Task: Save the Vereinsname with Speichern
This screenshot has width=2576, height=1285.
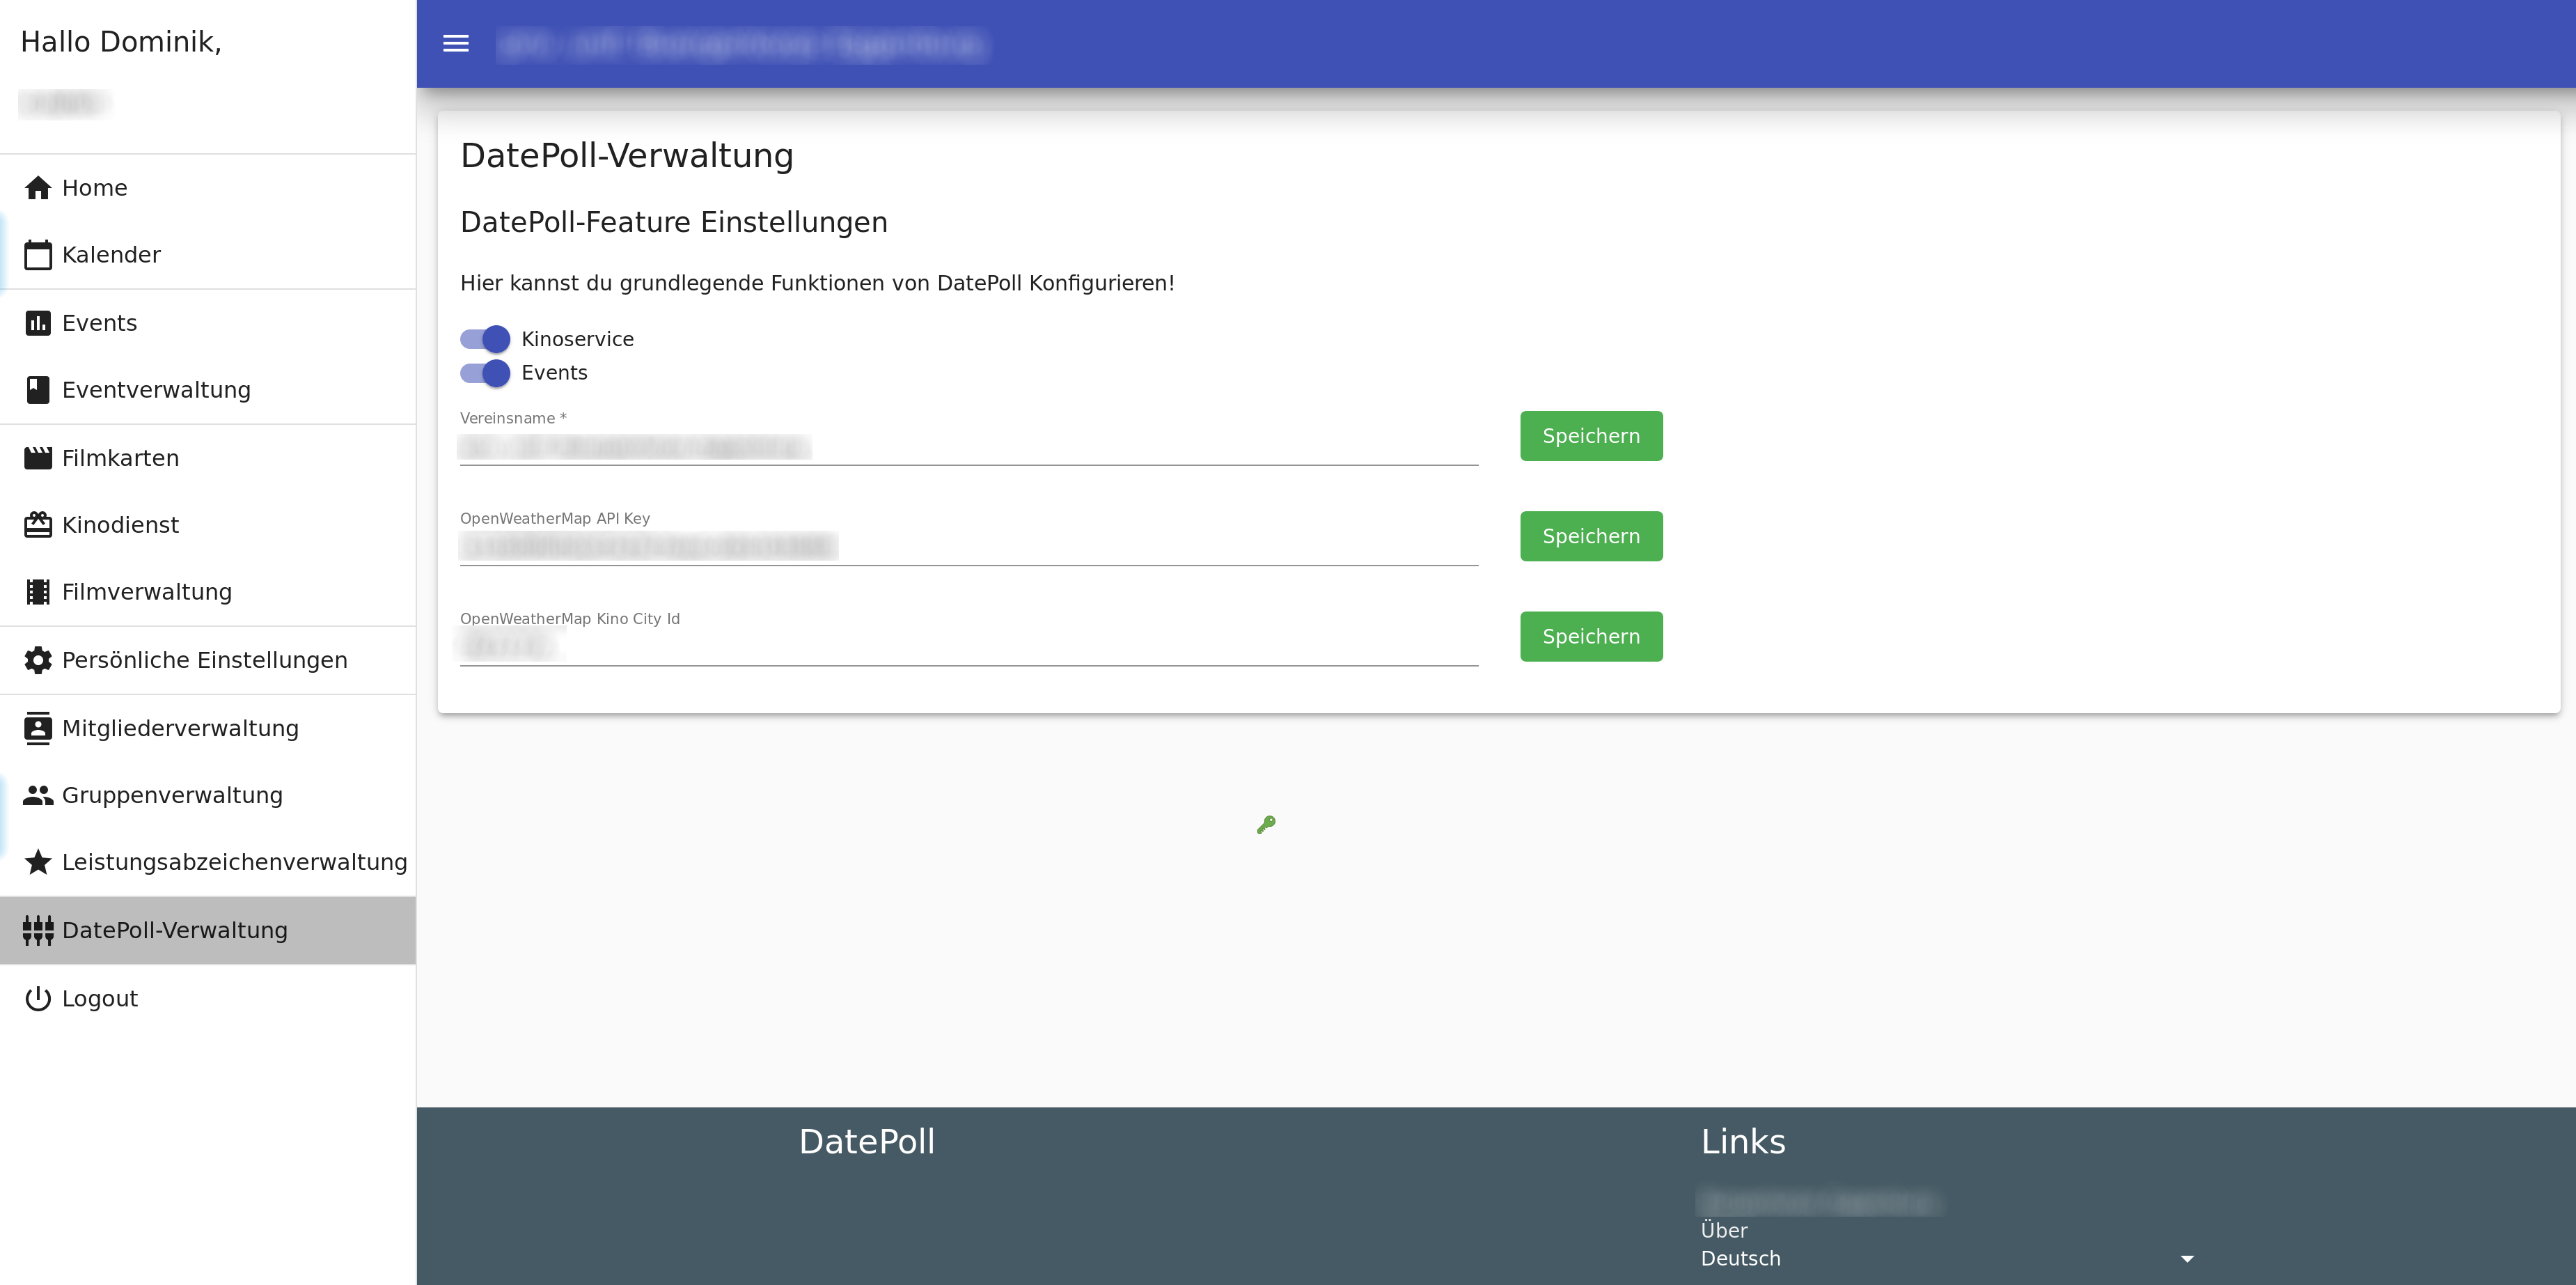Action: [1590, 436]
